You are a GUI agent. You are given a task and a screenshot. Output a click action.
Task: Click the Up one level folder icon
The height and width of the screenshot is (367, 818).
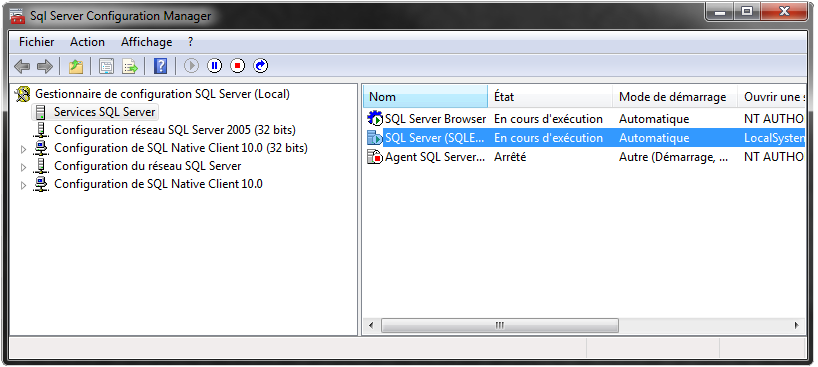(x=76, y=66)
